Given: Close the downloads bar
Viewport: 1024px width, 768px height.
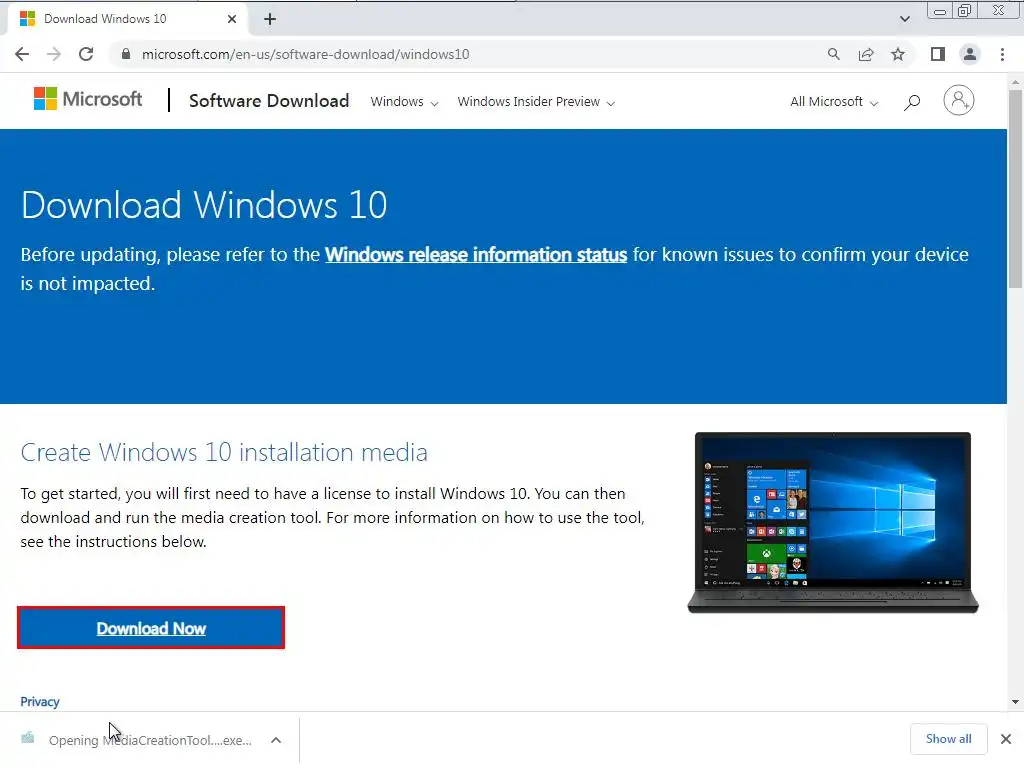Looking at the screenshot, I should 1006,739.
